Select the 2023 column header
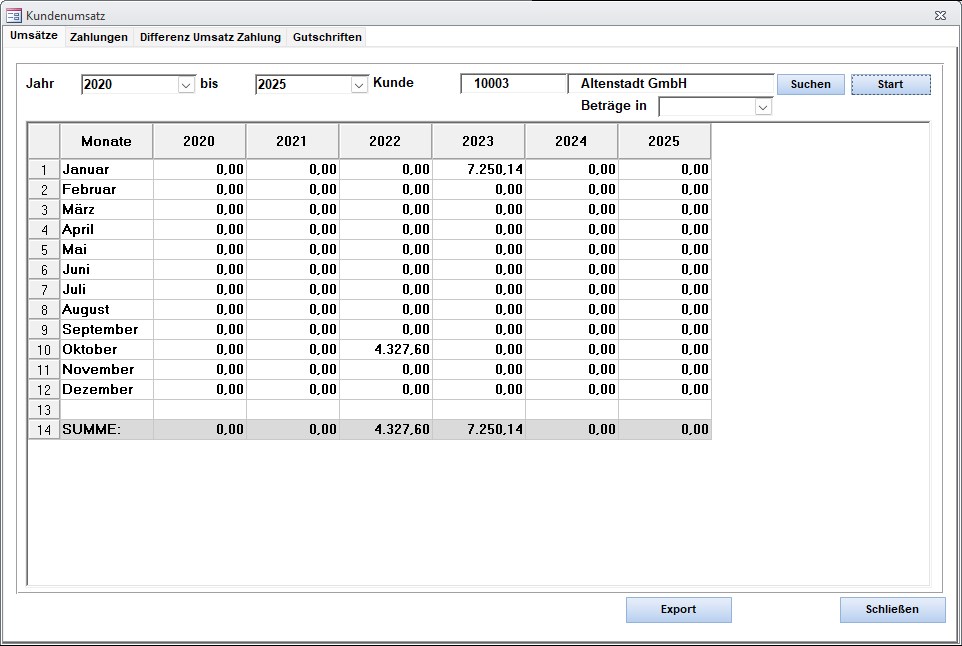Image resolution: width=962 pixels, height=646 pixels. (478, 141)
